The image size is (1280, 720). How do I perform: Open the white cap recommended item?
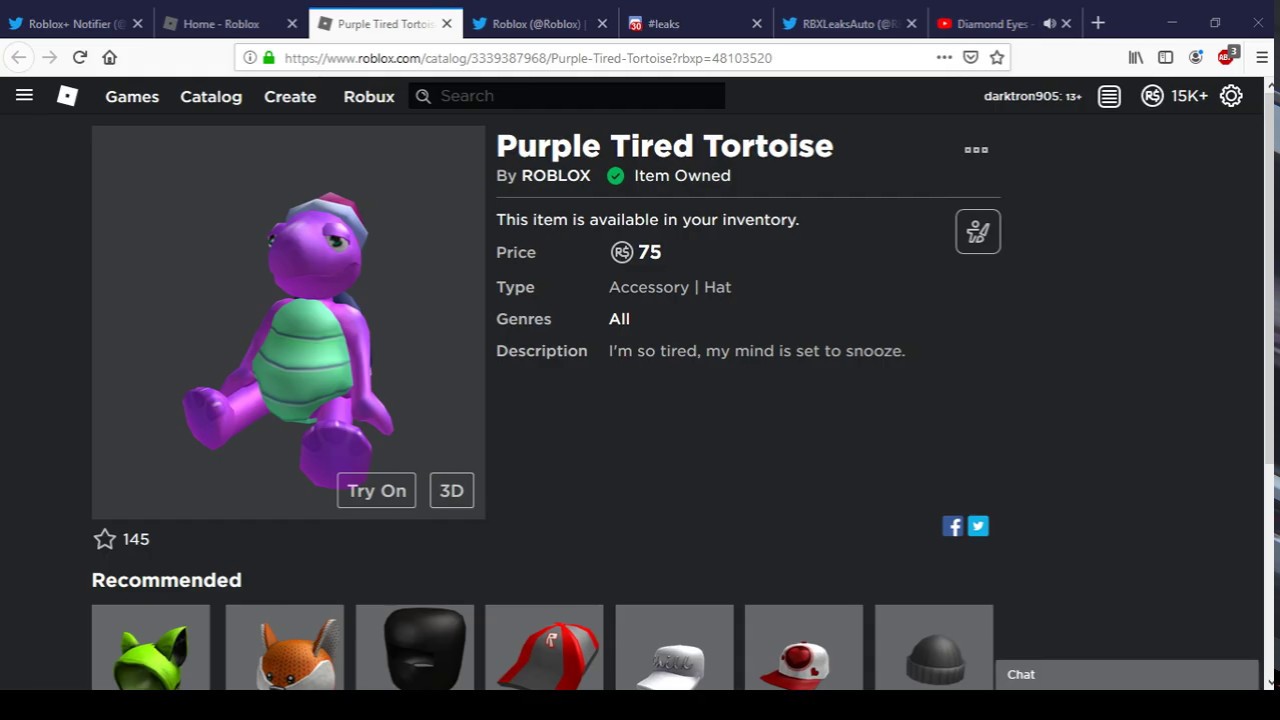pyautogui.click(x=675, y=647)
